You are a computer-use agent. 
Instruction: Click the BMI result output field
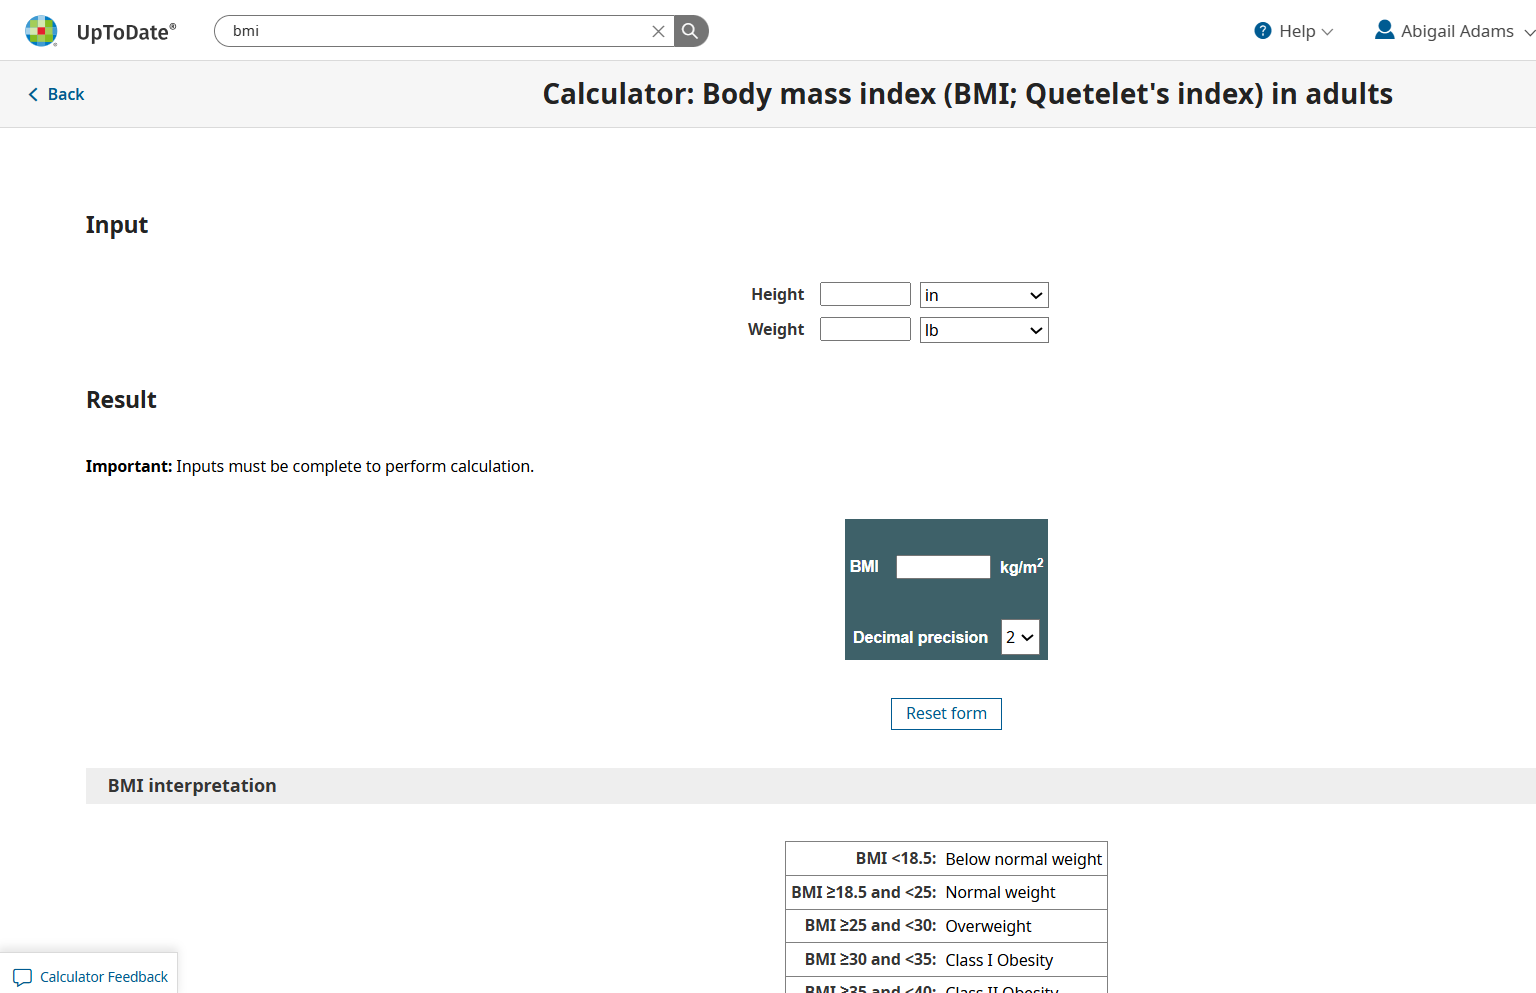tap(942, 567)
